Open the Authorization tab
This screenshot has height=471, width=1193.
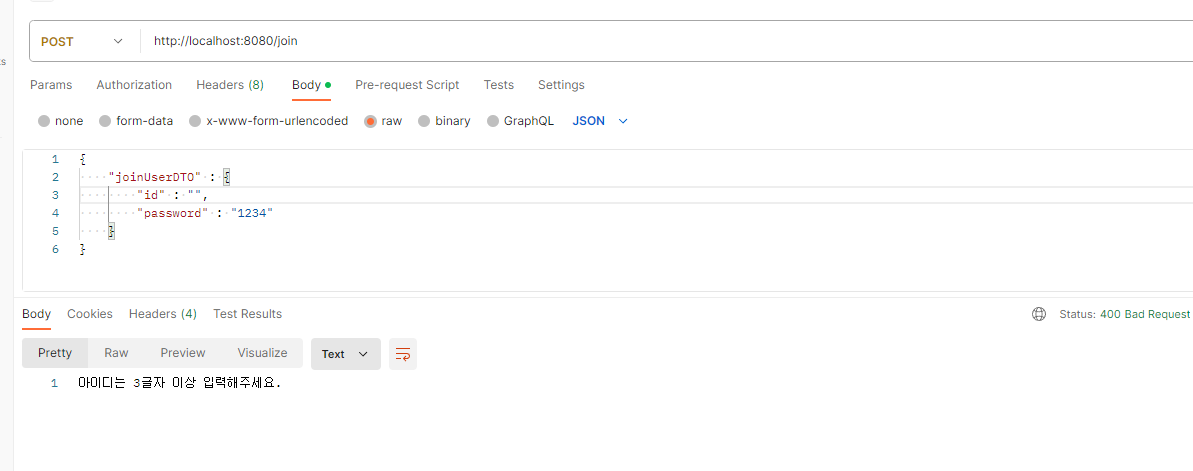pos(134,85)
